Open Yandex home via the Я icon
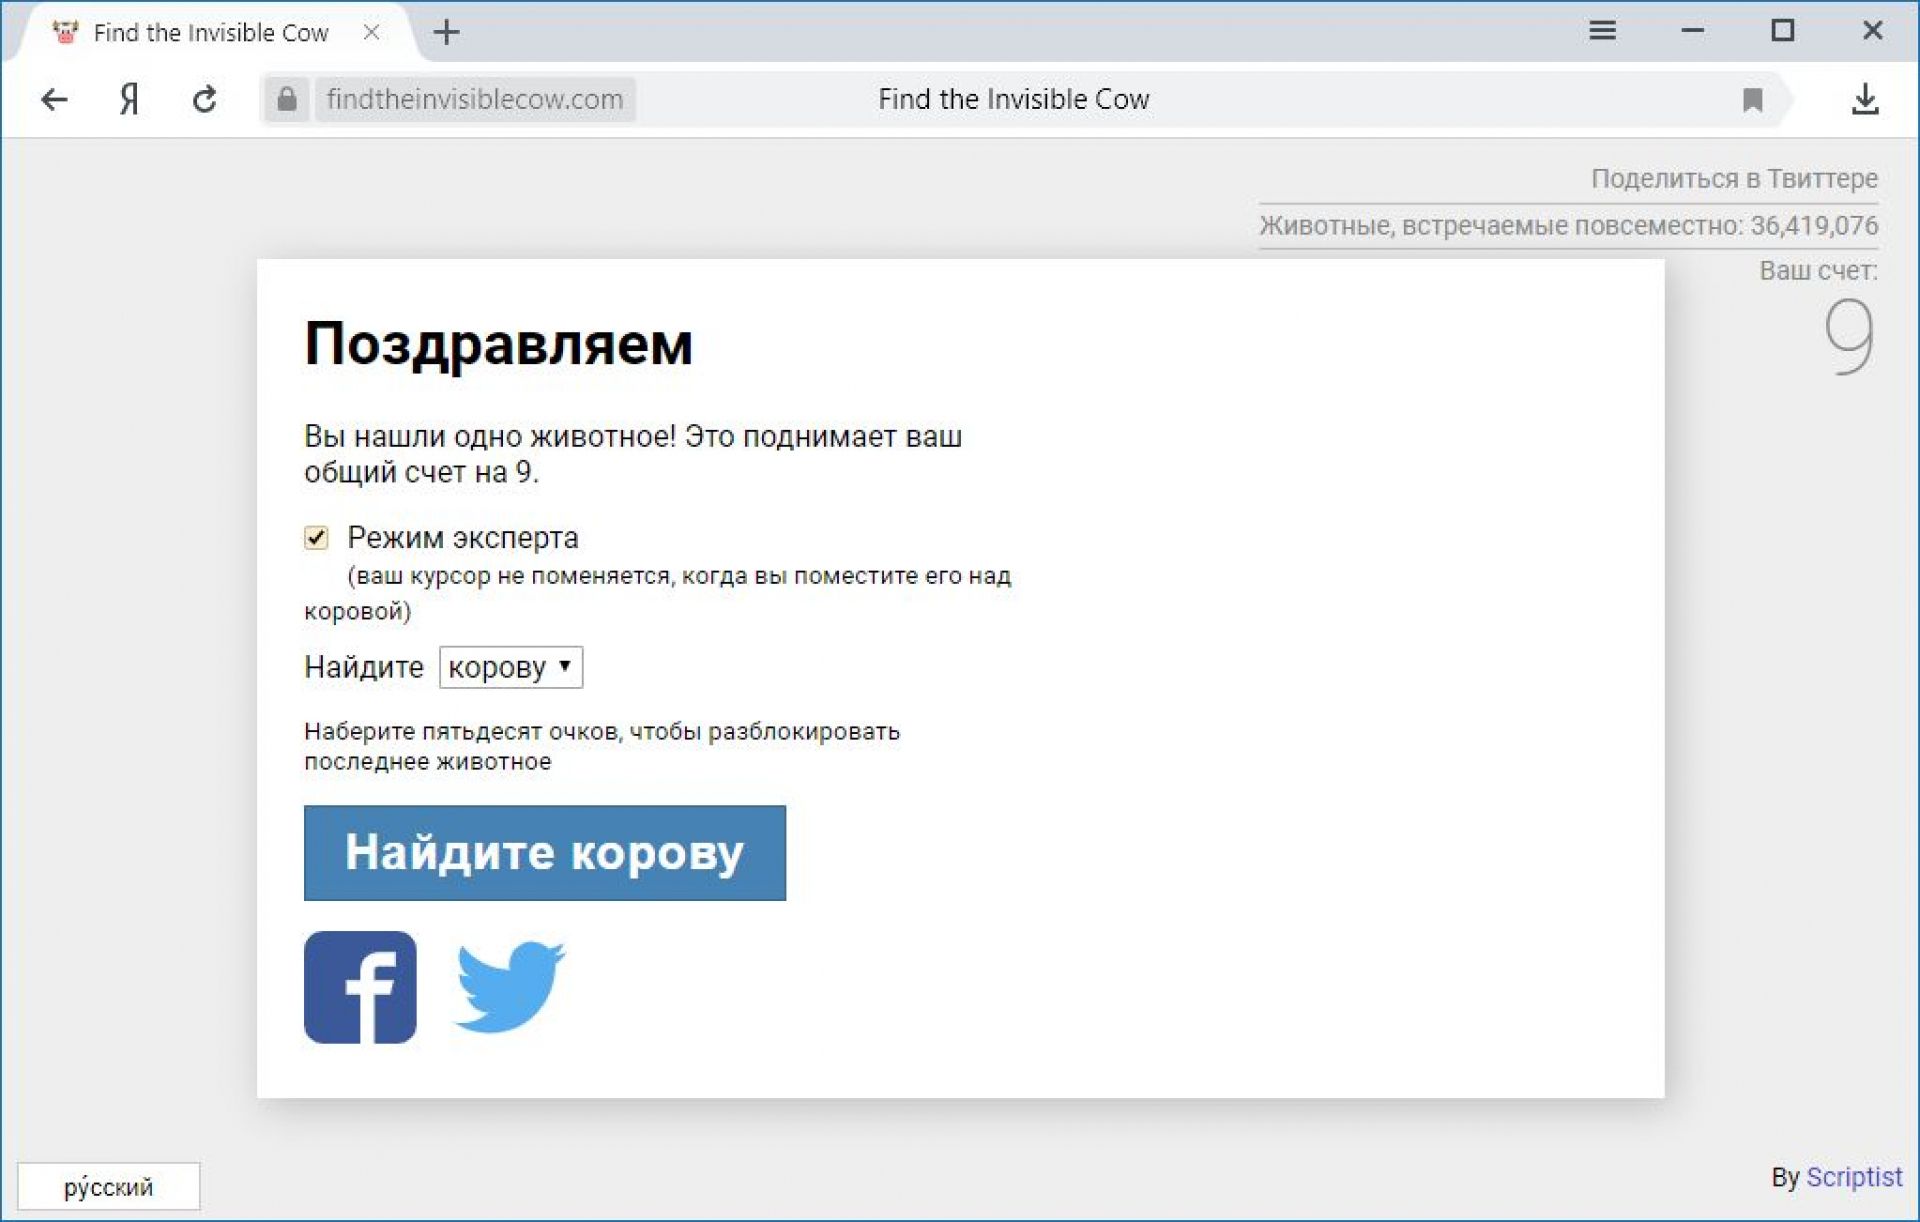This screenshot has width=1920, height=1222. pyautogui.click(x=129, y=99)
